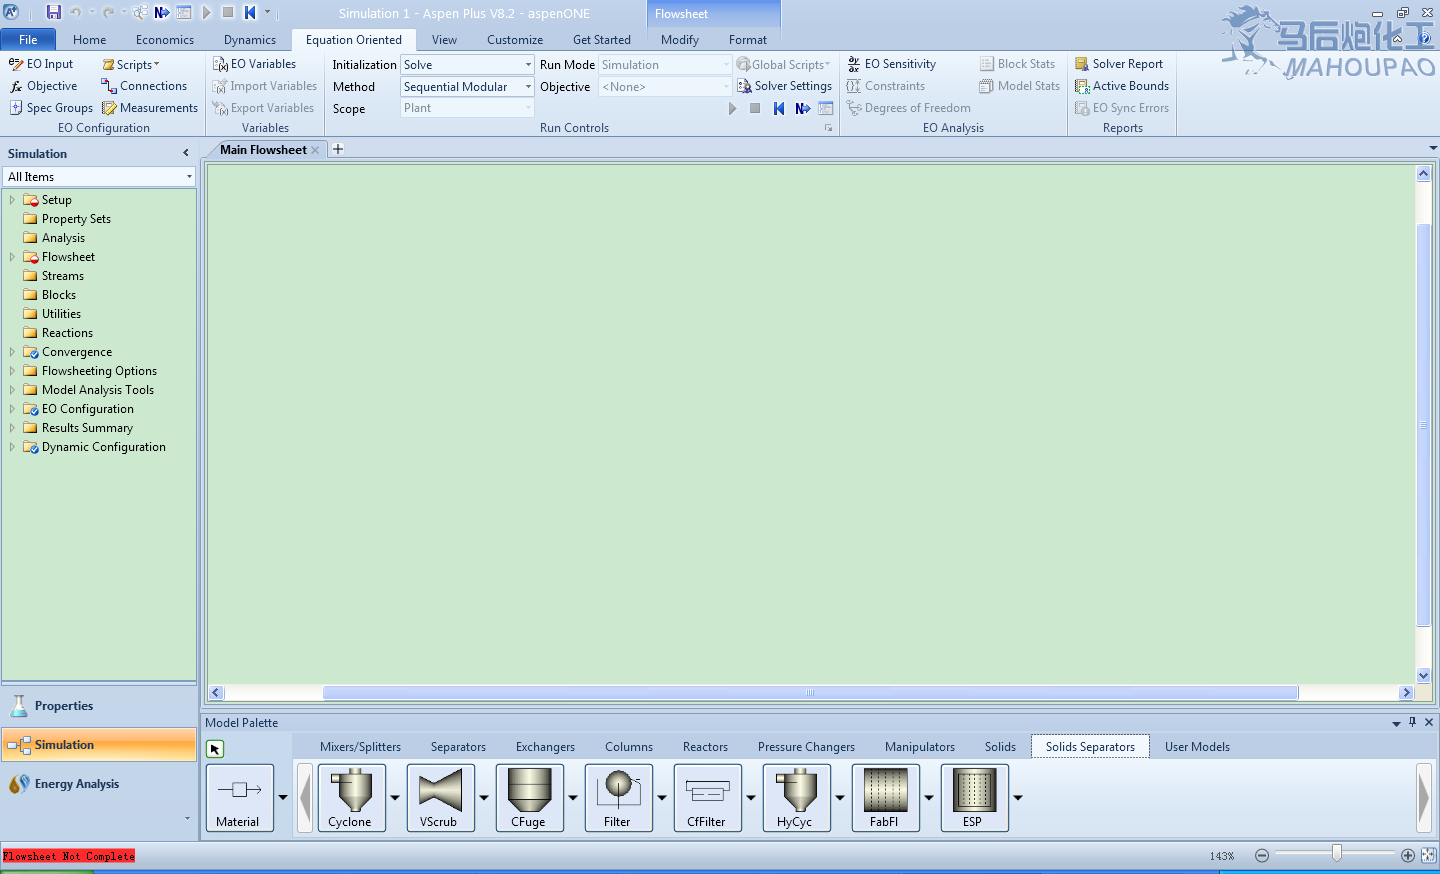Switch to Properties environment
1440x874 pixels.
[99, 706]
